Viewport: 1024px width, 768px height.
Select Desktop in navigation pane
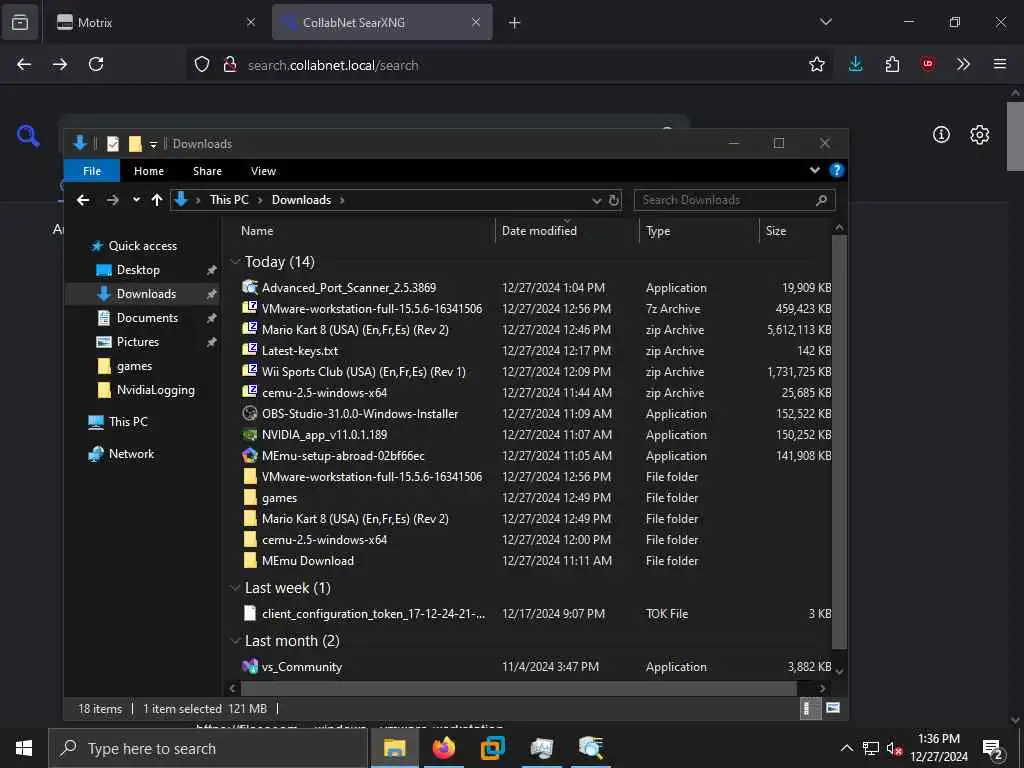138,270
